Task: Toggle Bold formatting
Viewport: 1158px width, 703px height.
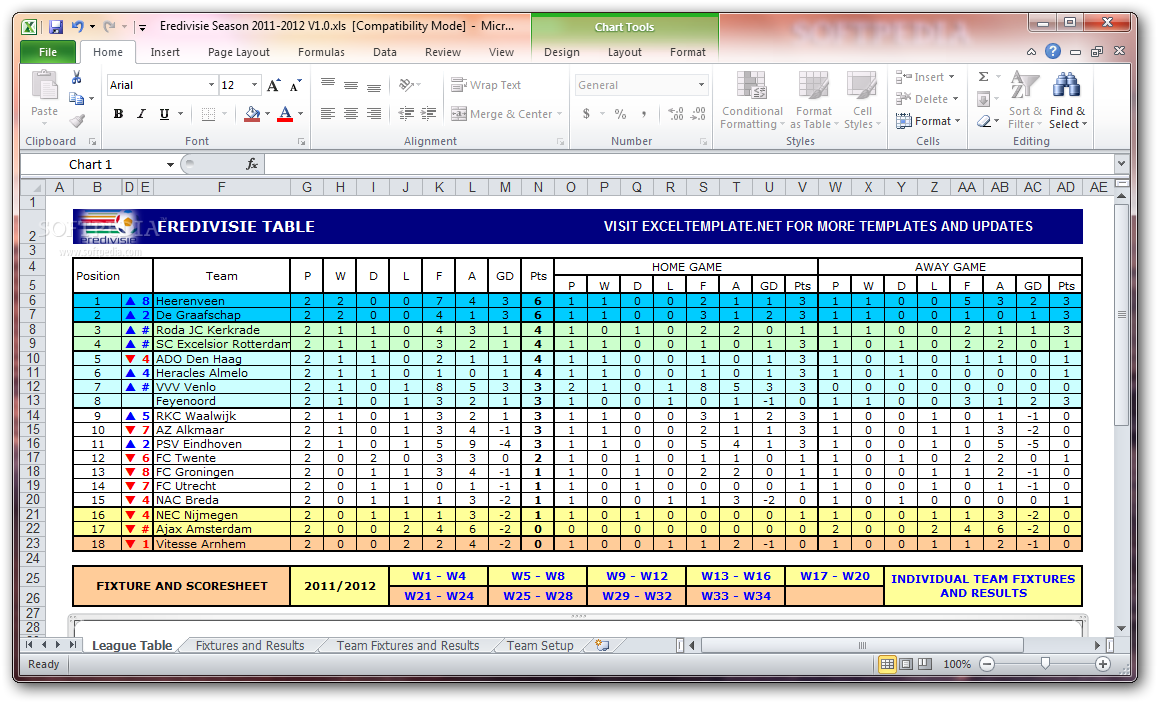Action: (x=118, y=114)
